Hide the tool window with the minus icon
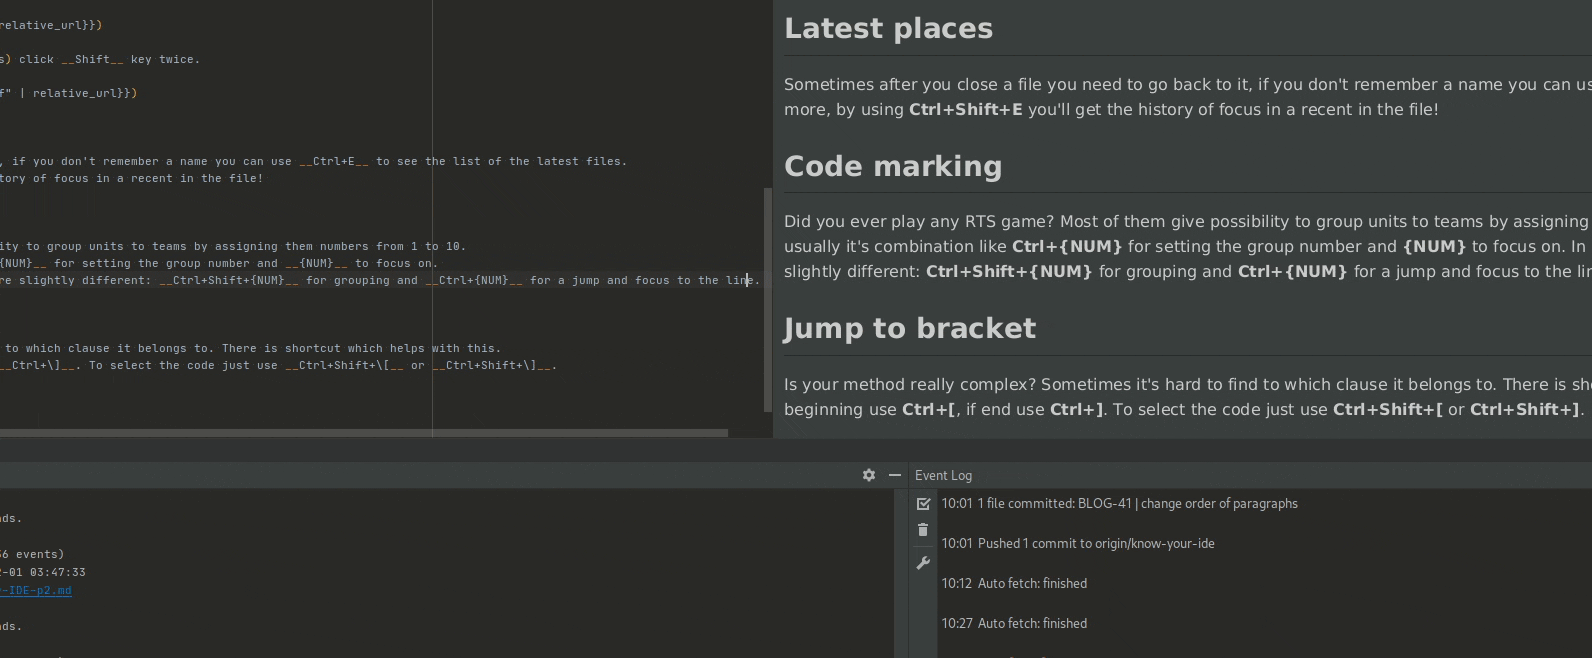This screenshot has height=658, width=1592. click(895, 475)
